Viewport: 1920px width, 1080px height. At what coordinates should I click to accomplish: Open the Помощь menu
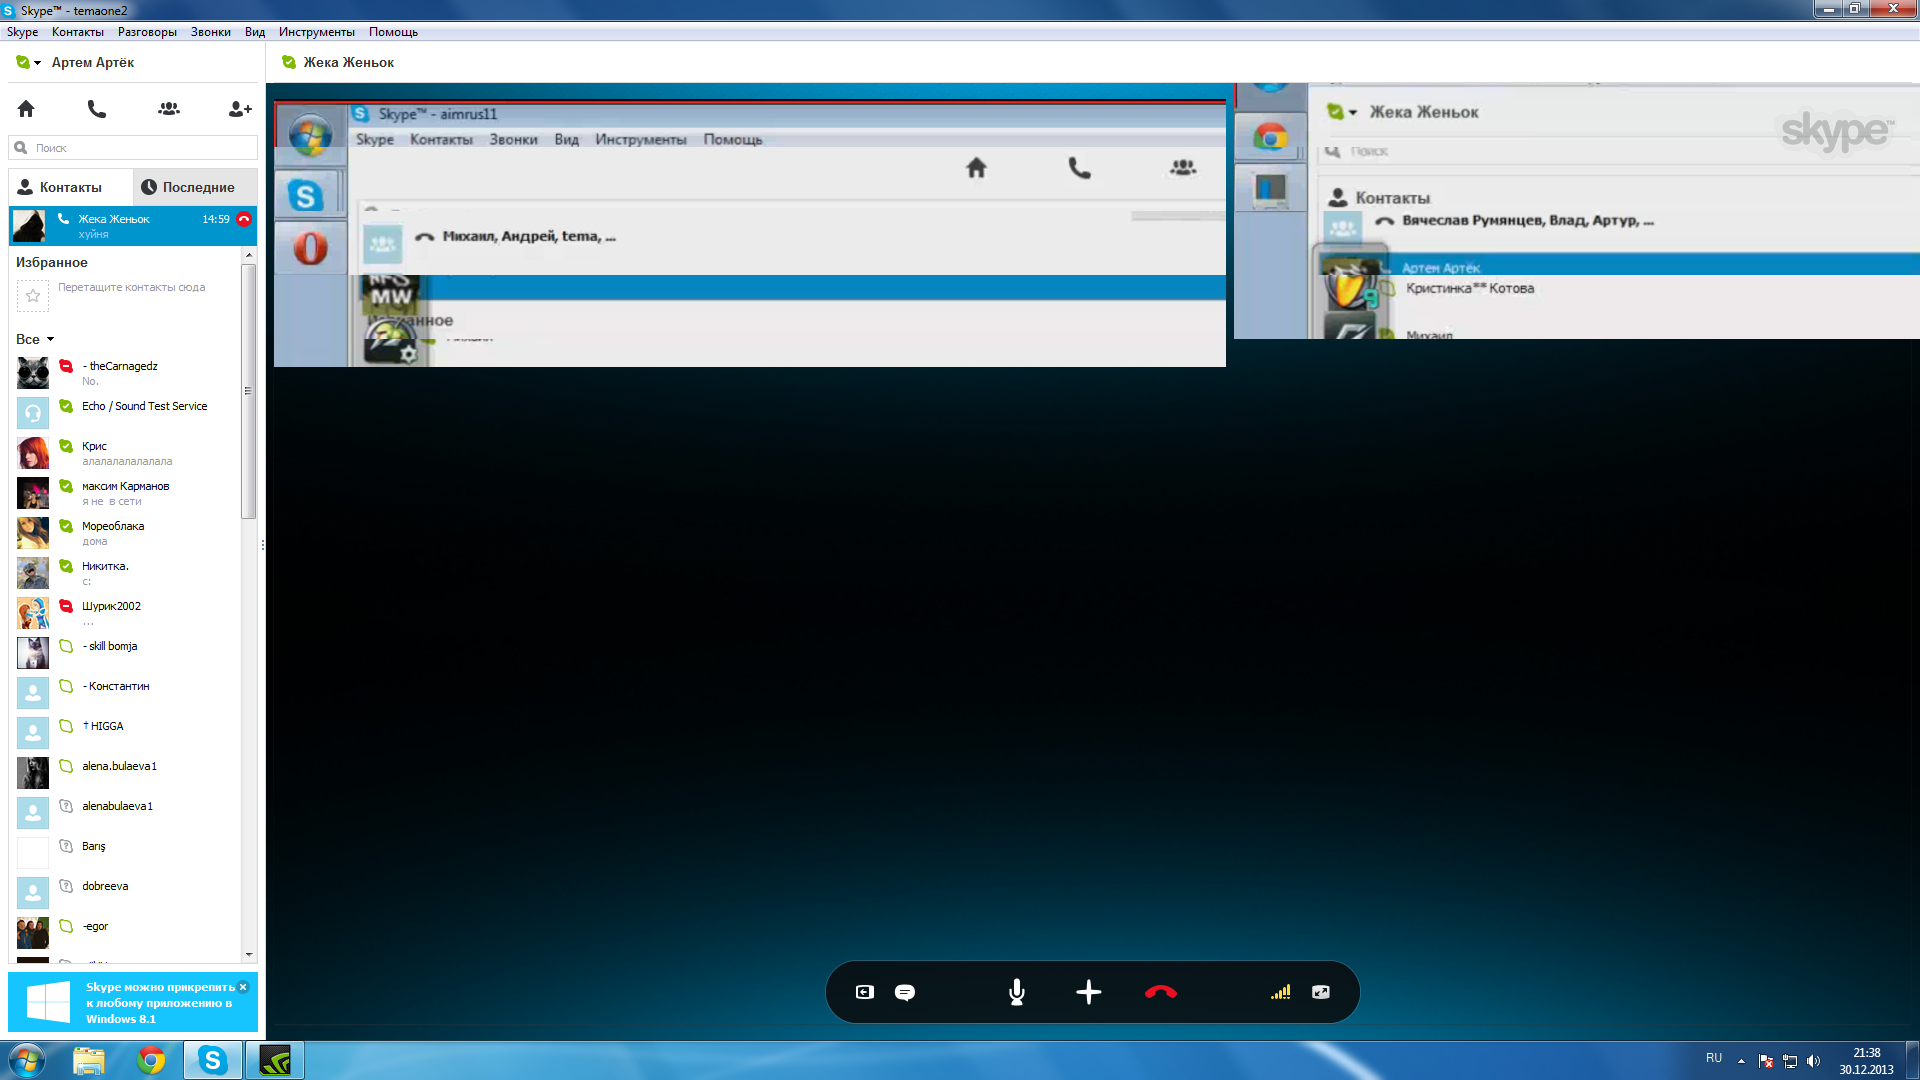click(x=393, y=32)
